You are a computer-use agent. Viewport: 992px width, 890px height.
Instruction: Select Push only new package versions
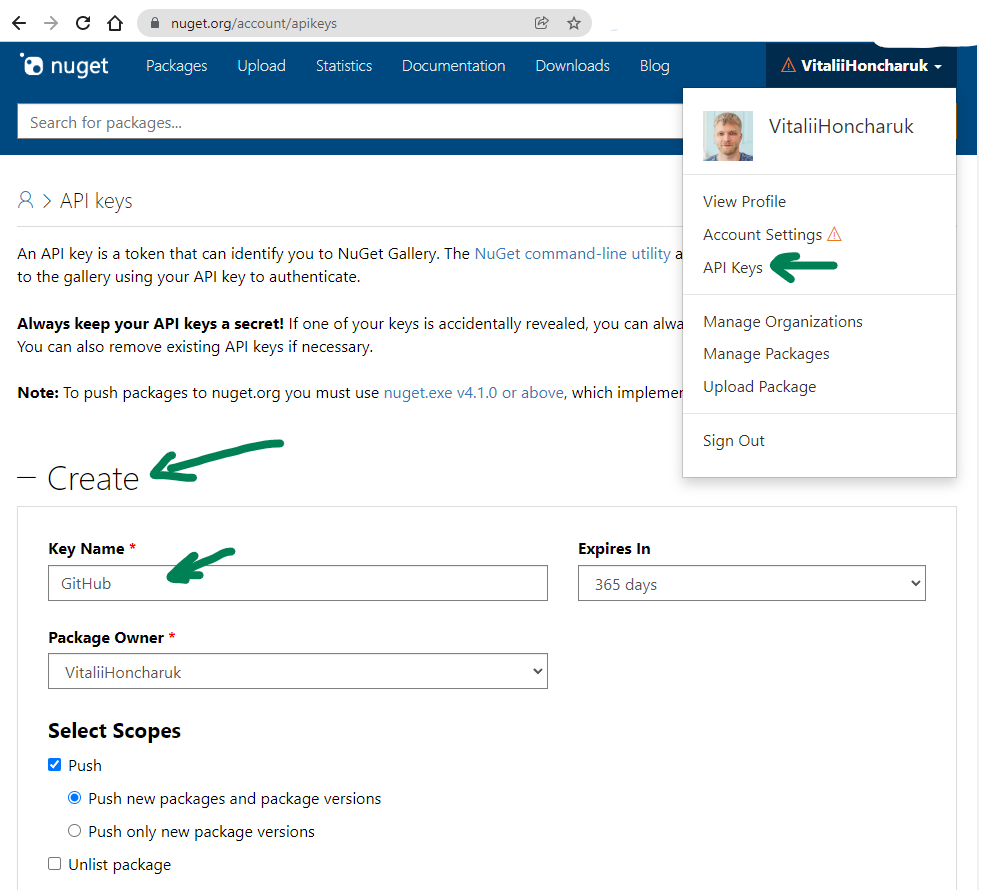tap(74, 830)
